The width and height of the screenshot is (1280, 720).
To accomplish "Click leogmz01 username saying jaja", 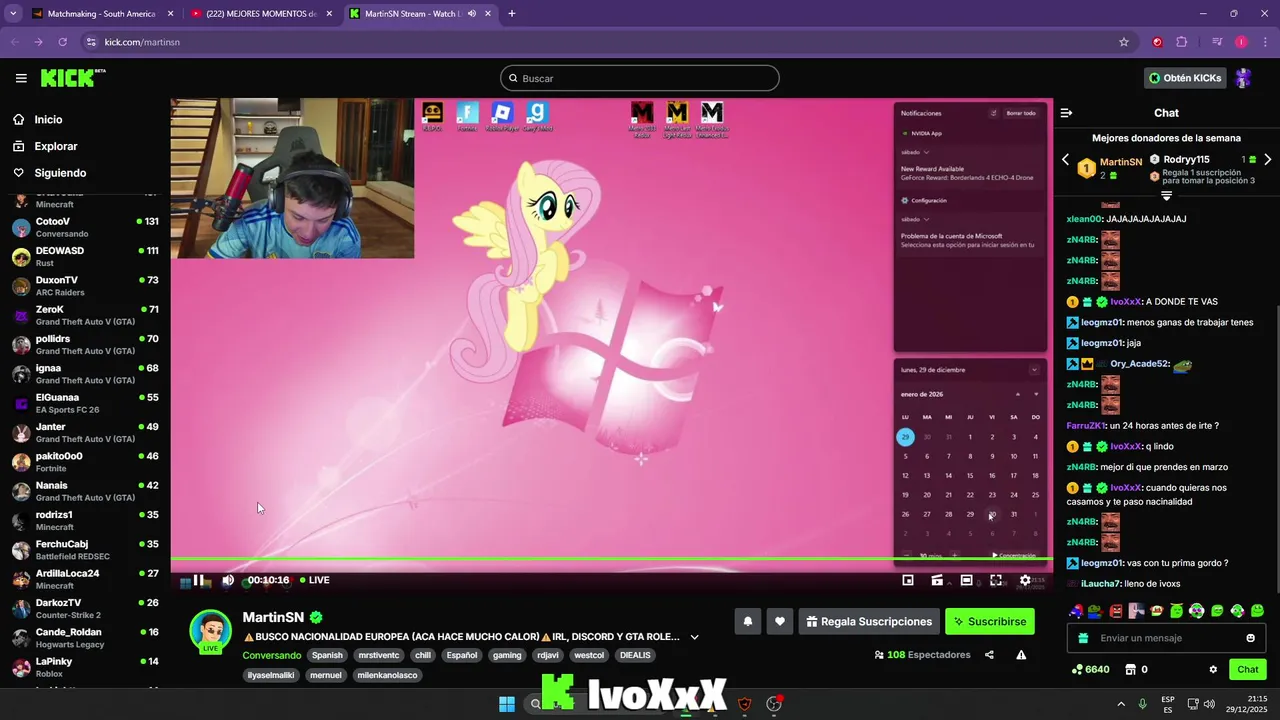I will pos(1102,343).
